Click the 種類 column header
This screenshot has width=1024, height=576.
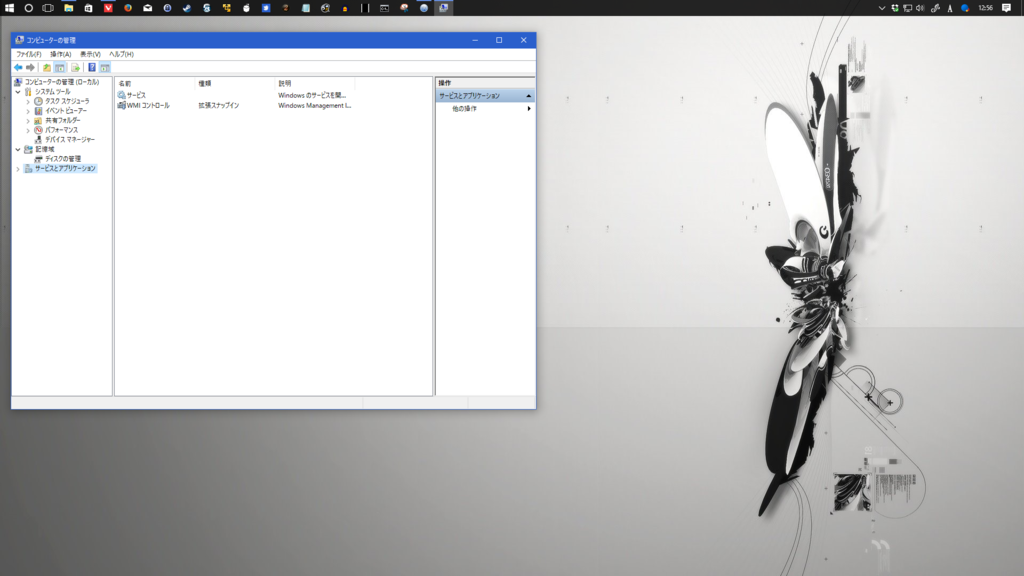pyautogui.click(x=234, y=84)
